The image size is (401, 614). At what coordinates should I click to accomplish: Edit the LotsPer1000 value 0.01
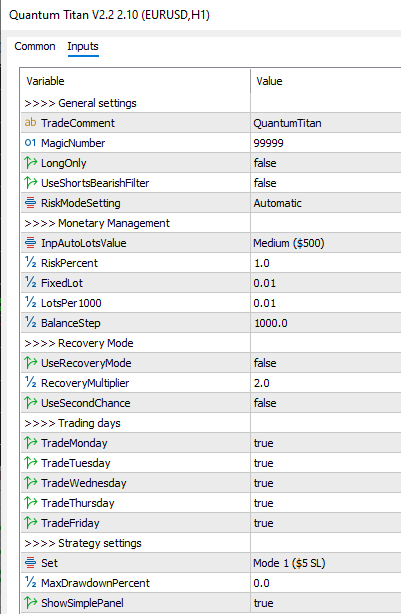tap(326, 303)
